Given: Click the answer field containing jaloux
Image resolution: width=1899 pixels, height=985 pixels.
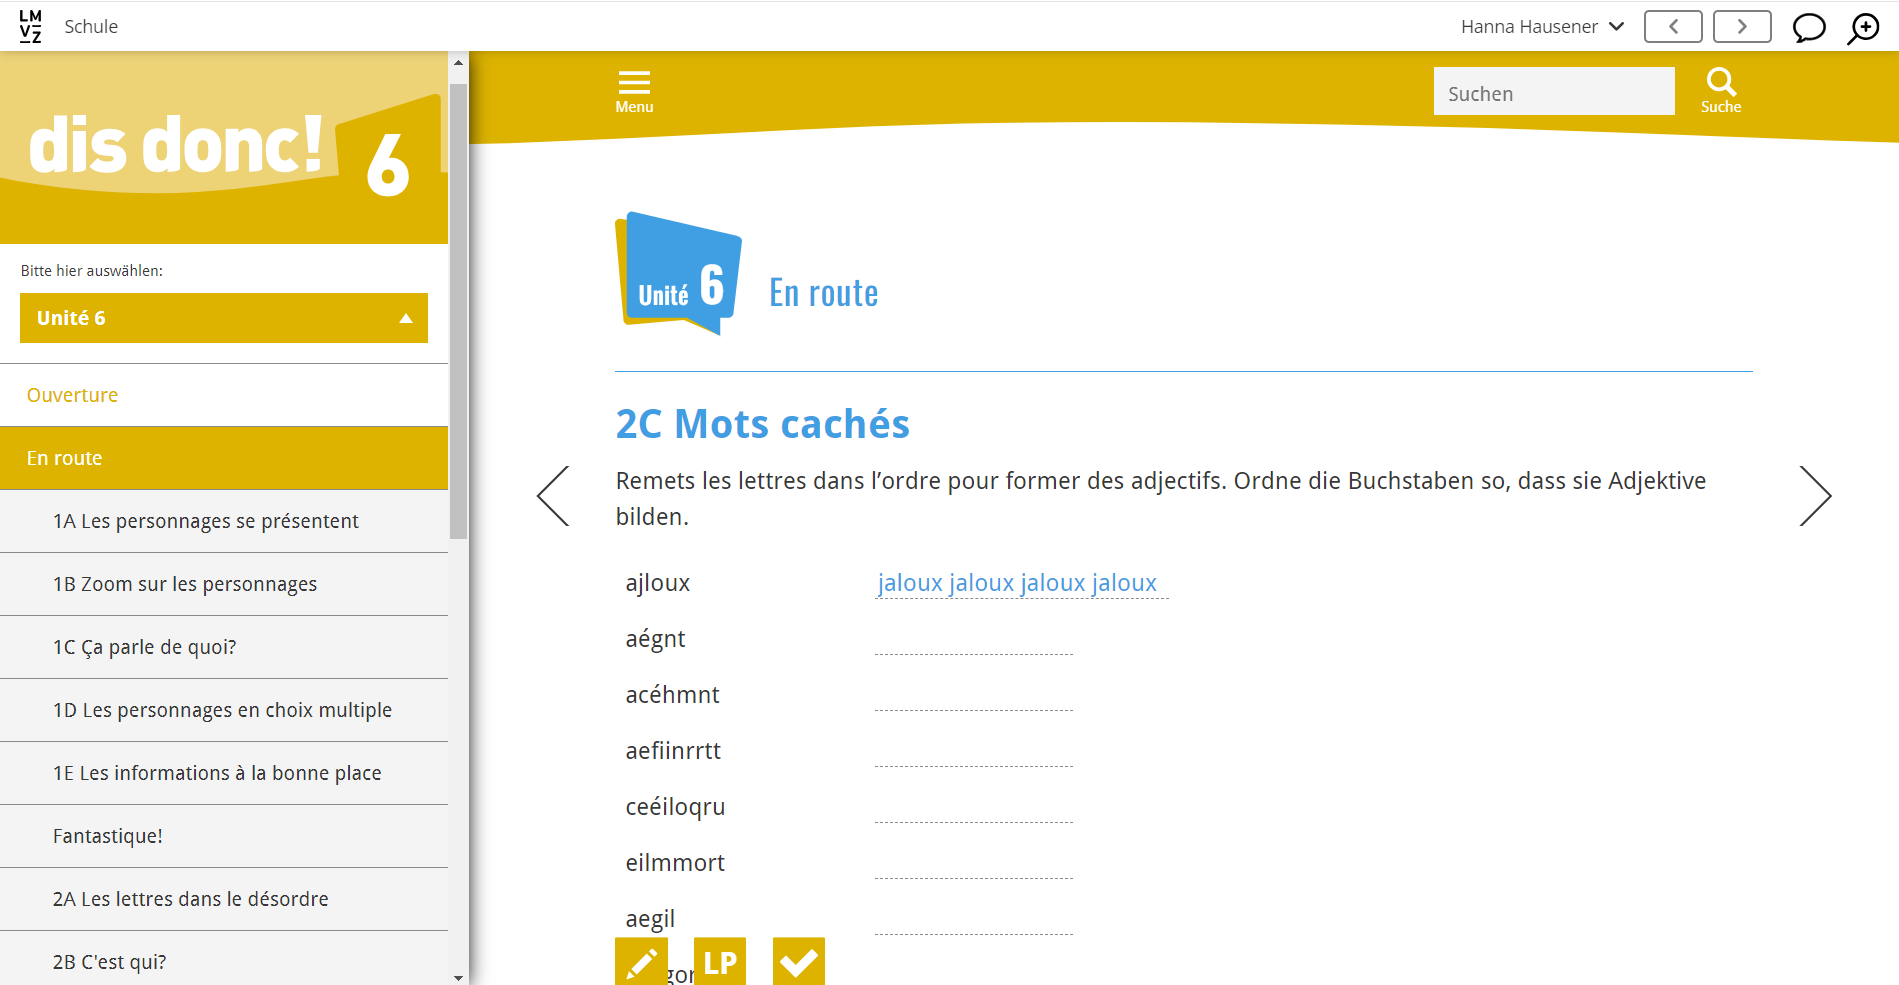Looking at the screenshot, I should [1022, 583].
